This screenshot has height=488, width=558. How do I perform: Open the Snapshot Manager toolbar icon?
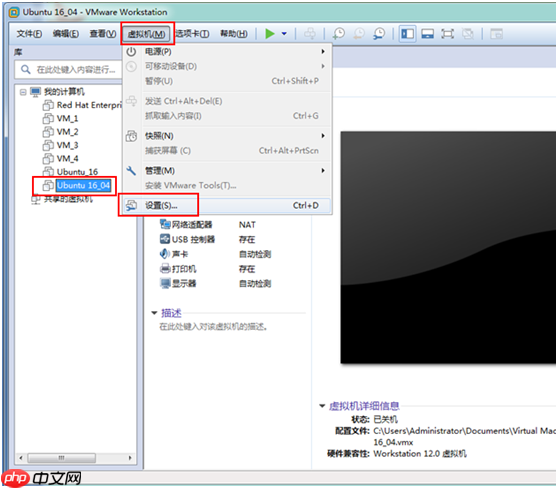pyautogui.click(x=379, y=33)
